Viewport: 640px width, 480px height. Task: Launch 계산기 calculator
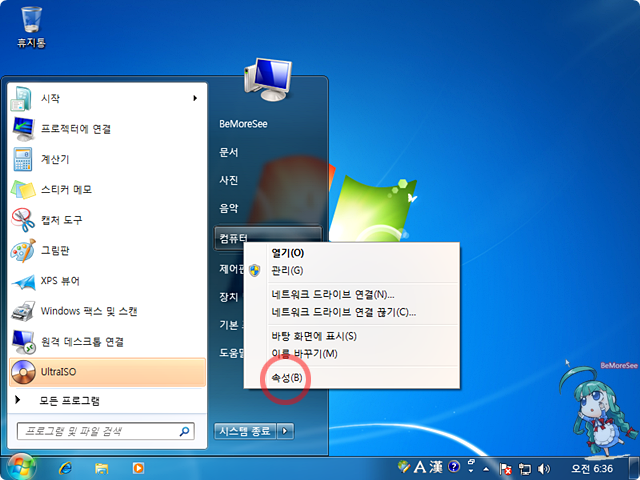pos(55,158)
